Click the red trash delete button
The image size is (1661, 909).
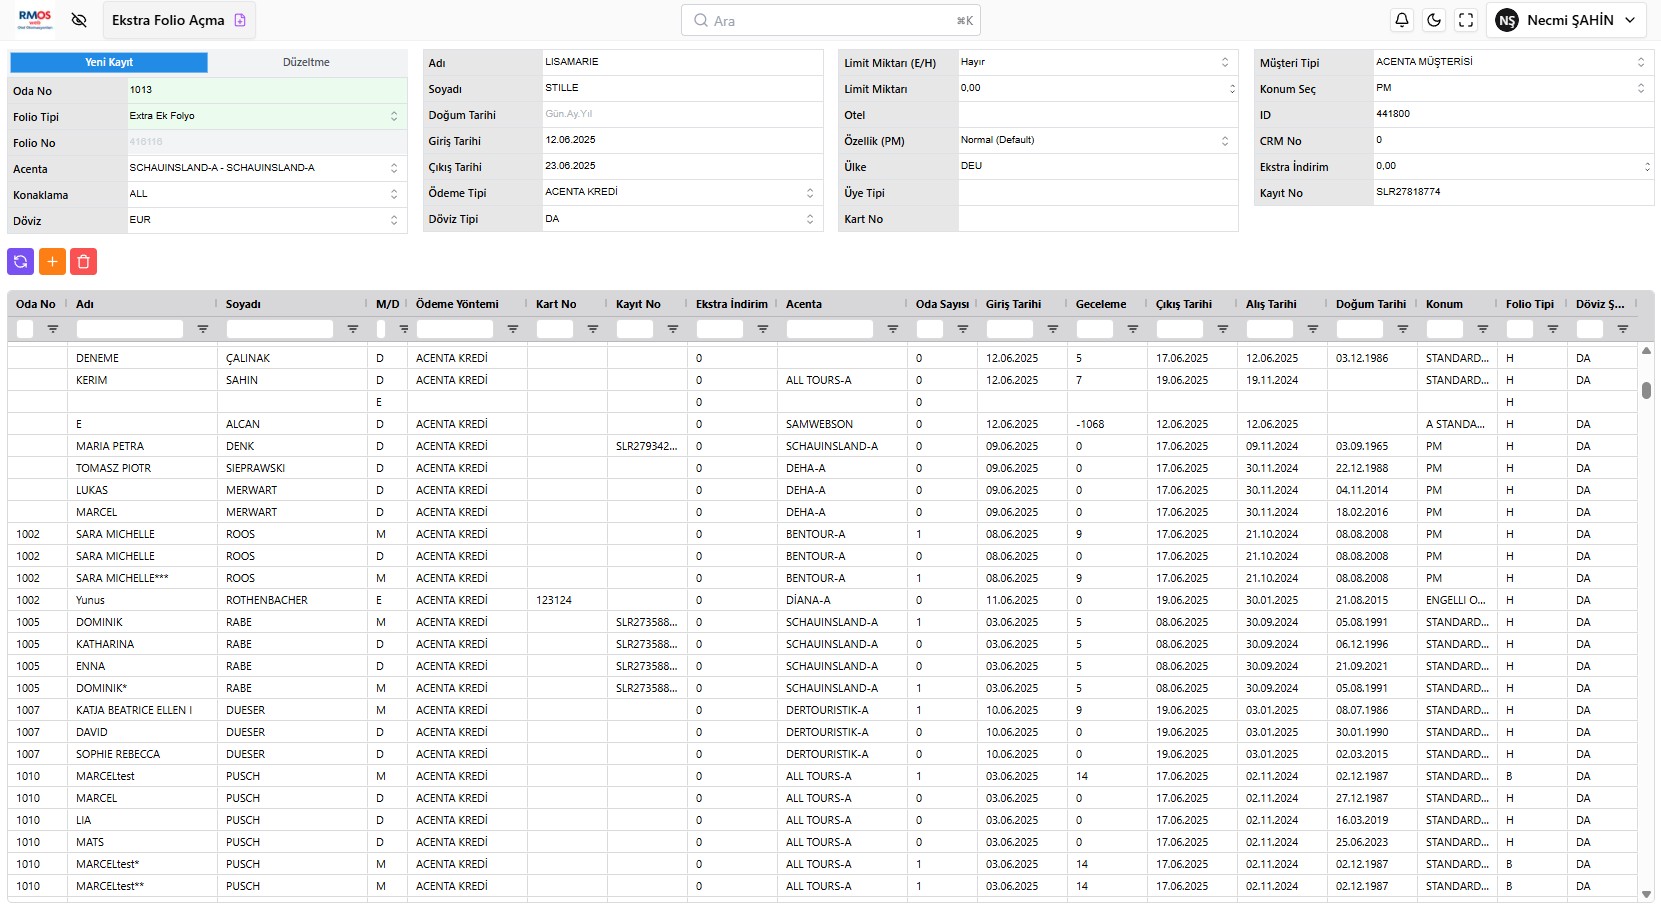pos(84,262)
